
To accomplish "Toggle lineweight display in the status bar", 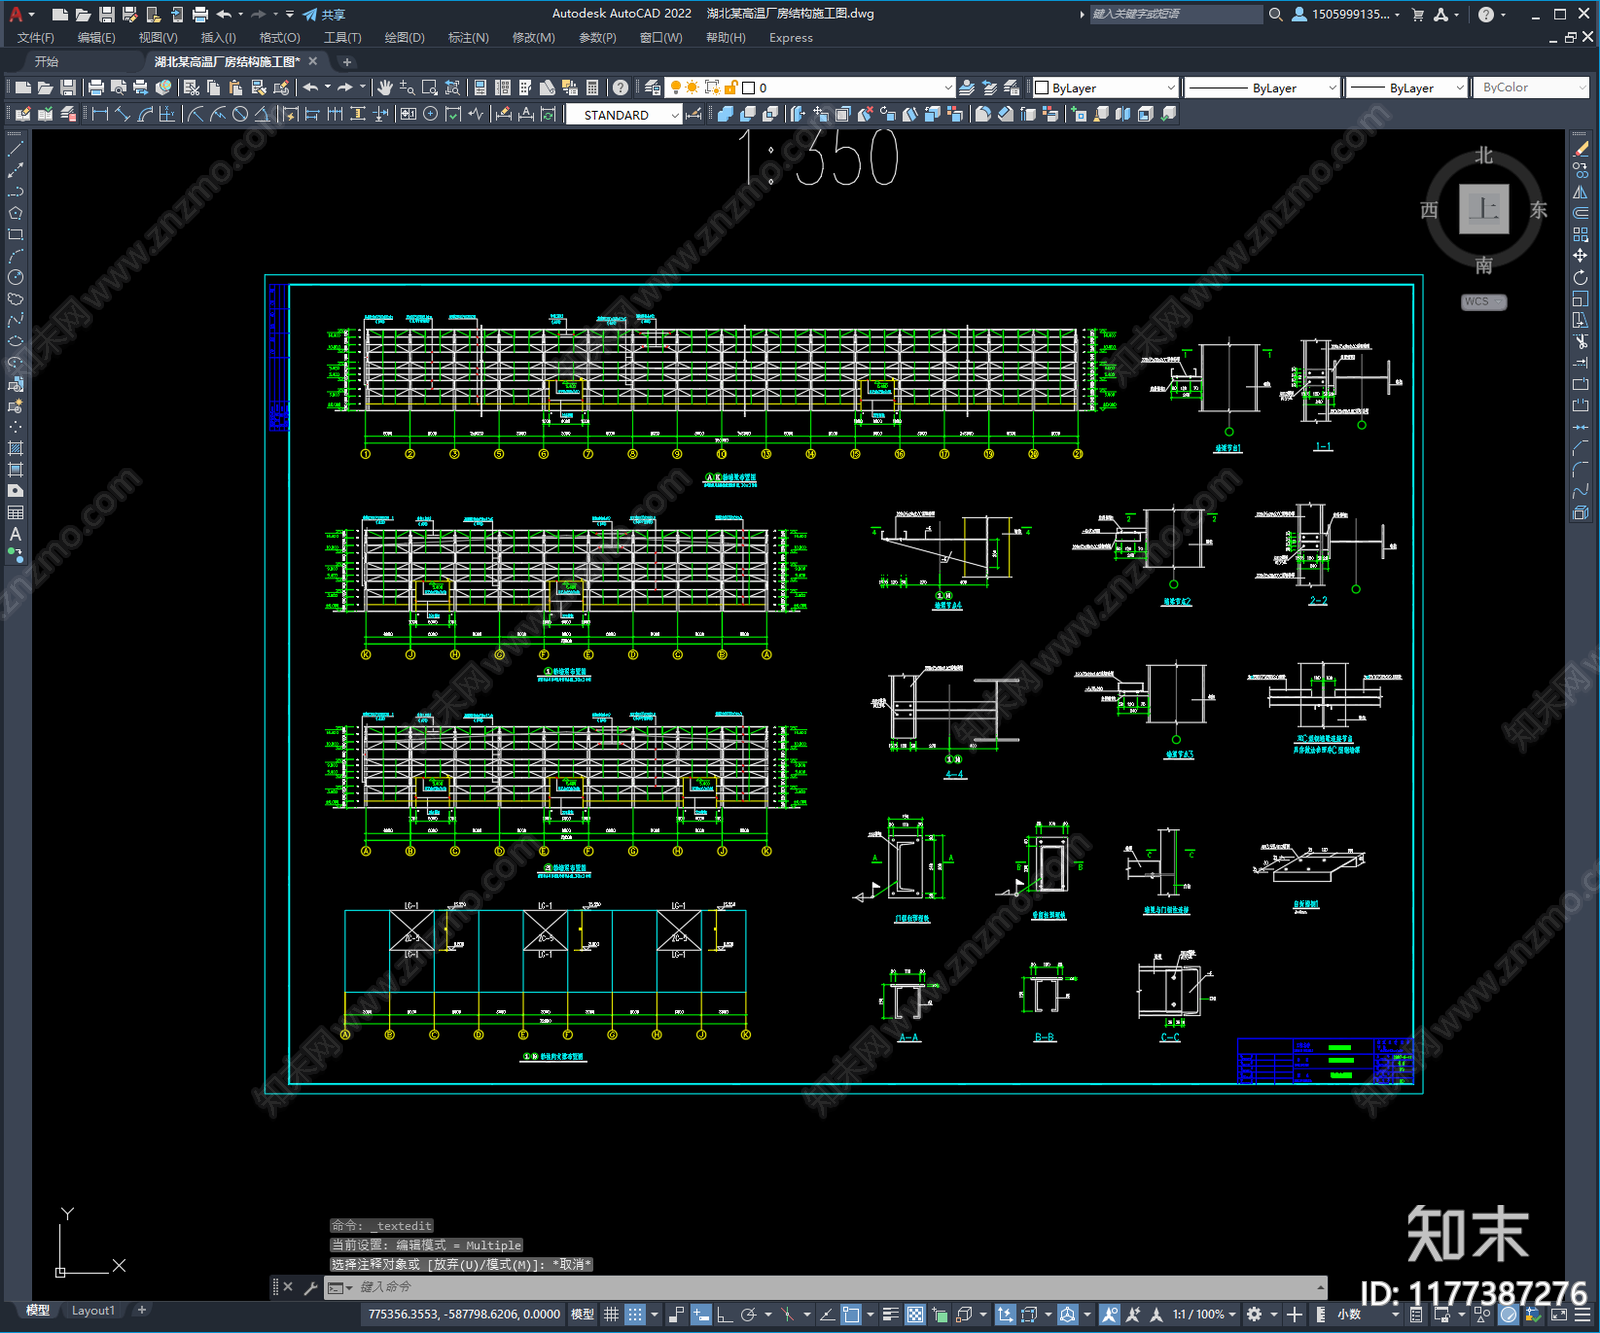I will click(x=890, y=1314).
